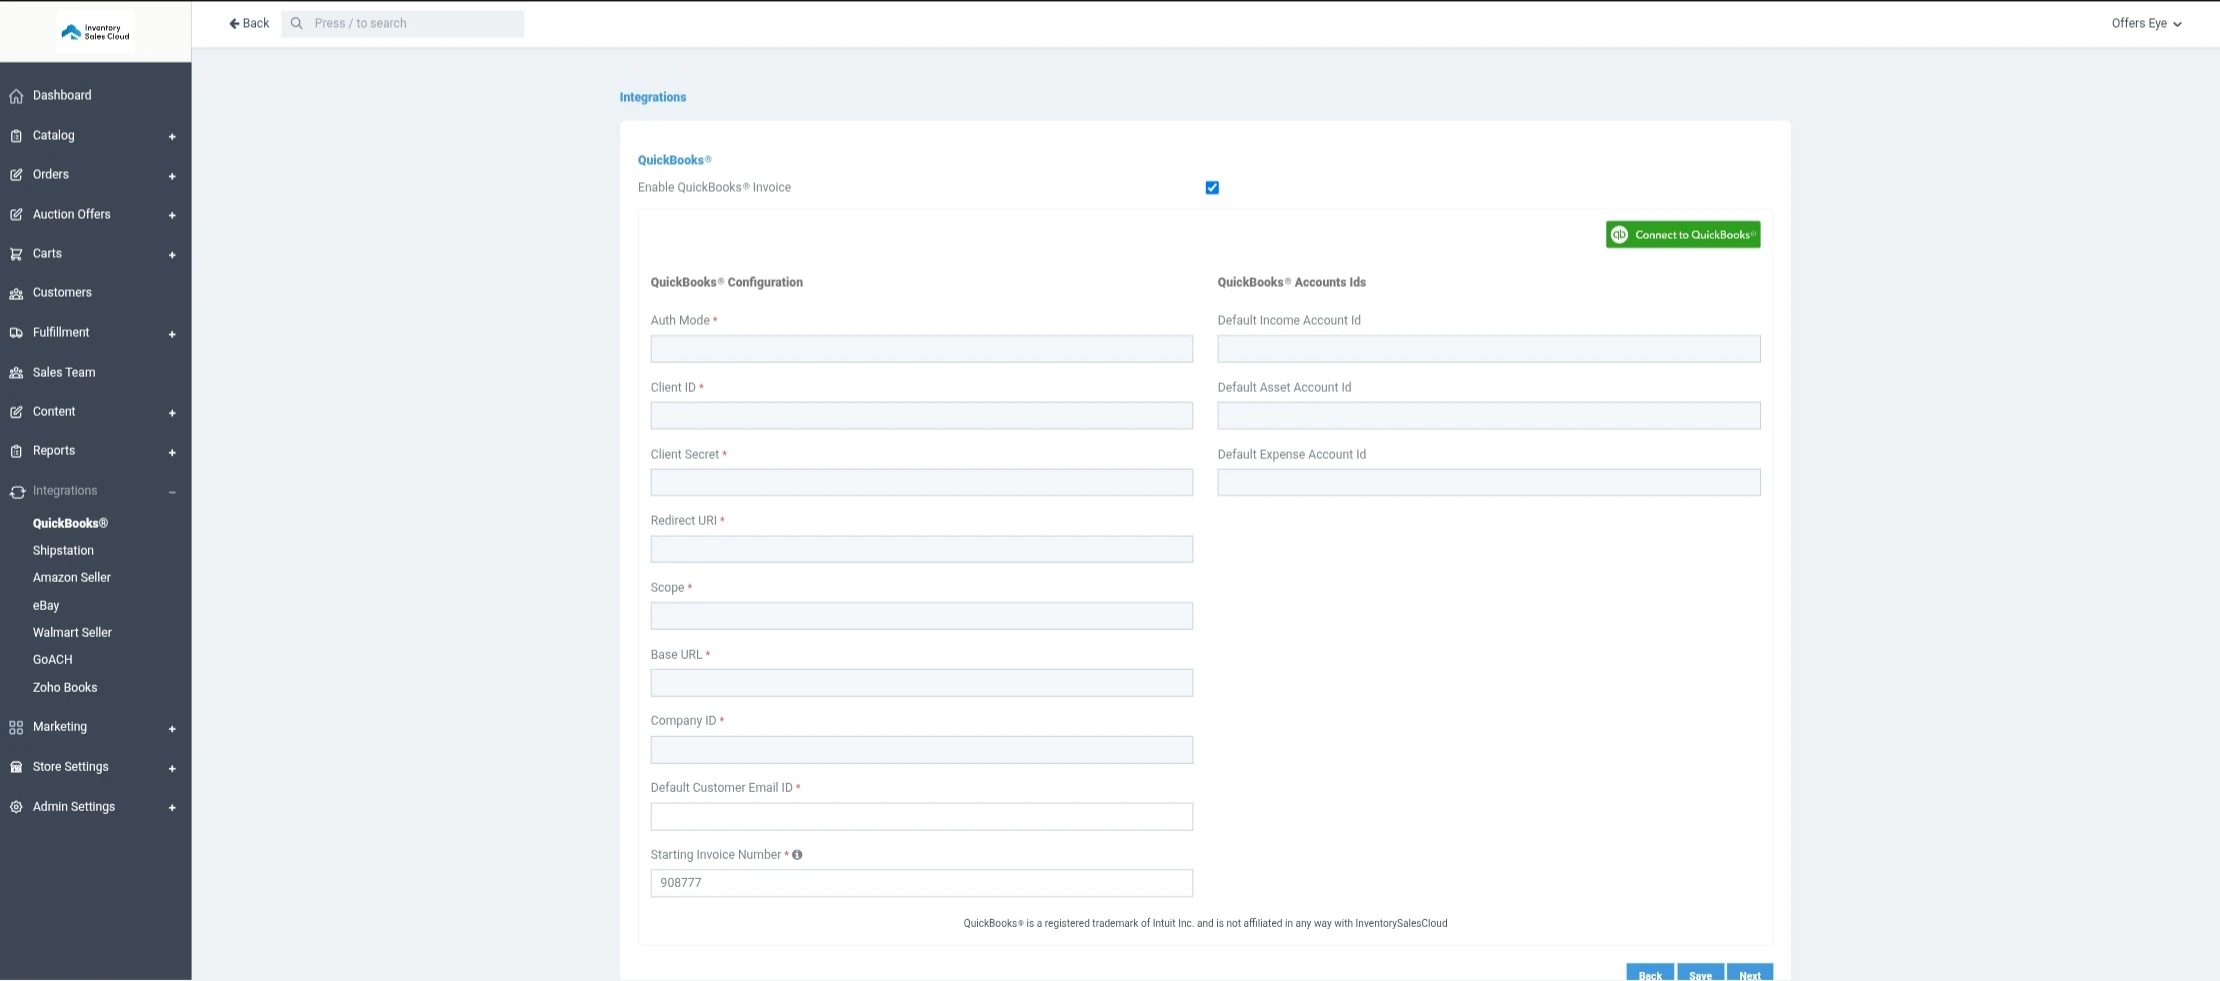Screen dimensions: 2220x981
Task: Click the Integrations sync icon
Action: tap(17, 492)
